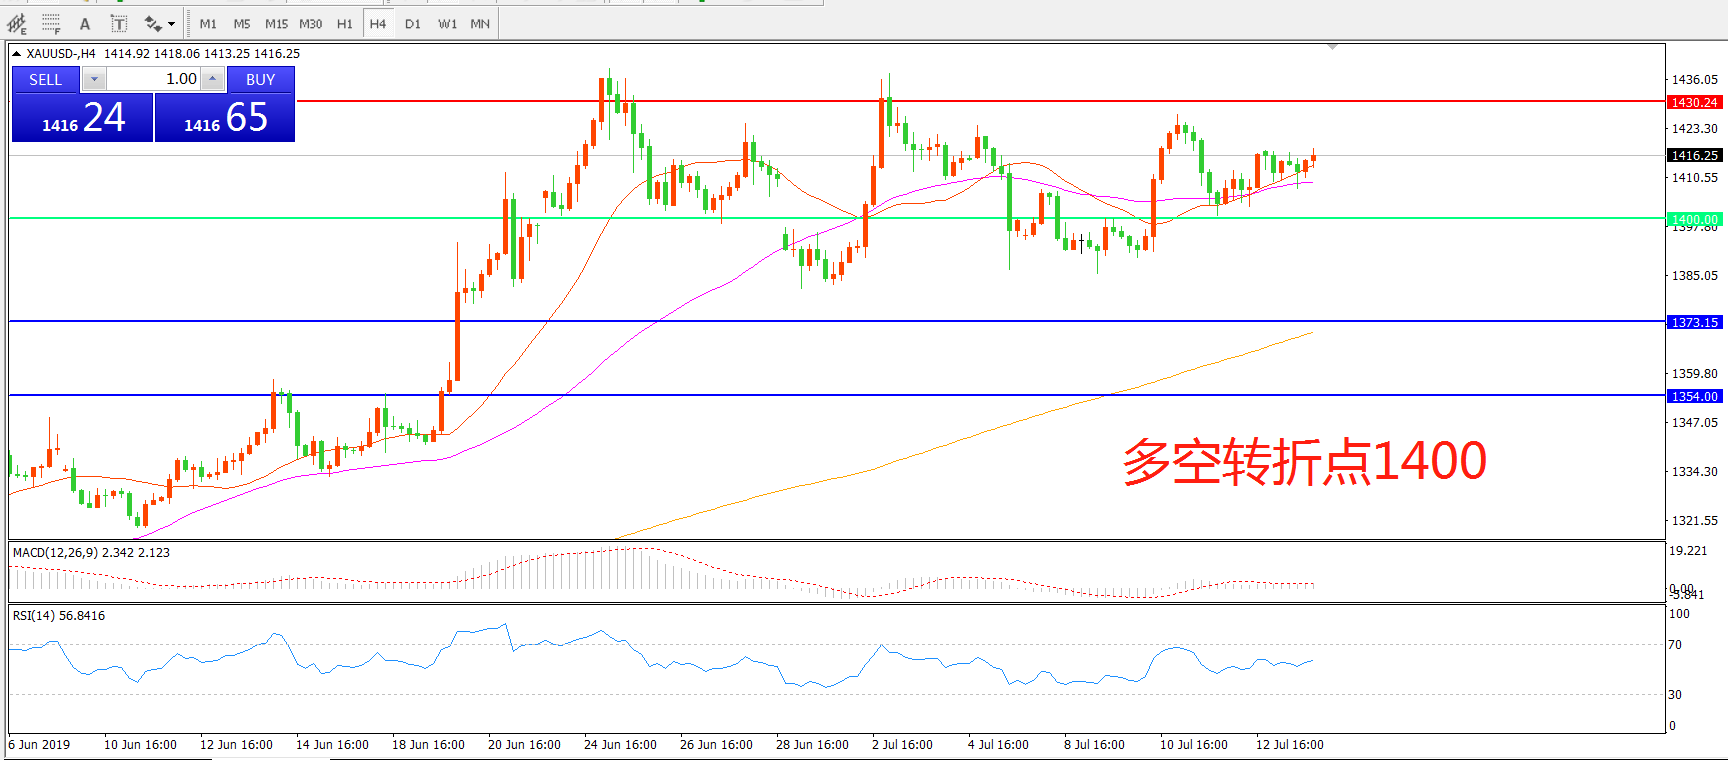Viewport: 1728px width, 760px height.
Task: Open the Arrows tool dropdown arrow
Action: point(171,23)
